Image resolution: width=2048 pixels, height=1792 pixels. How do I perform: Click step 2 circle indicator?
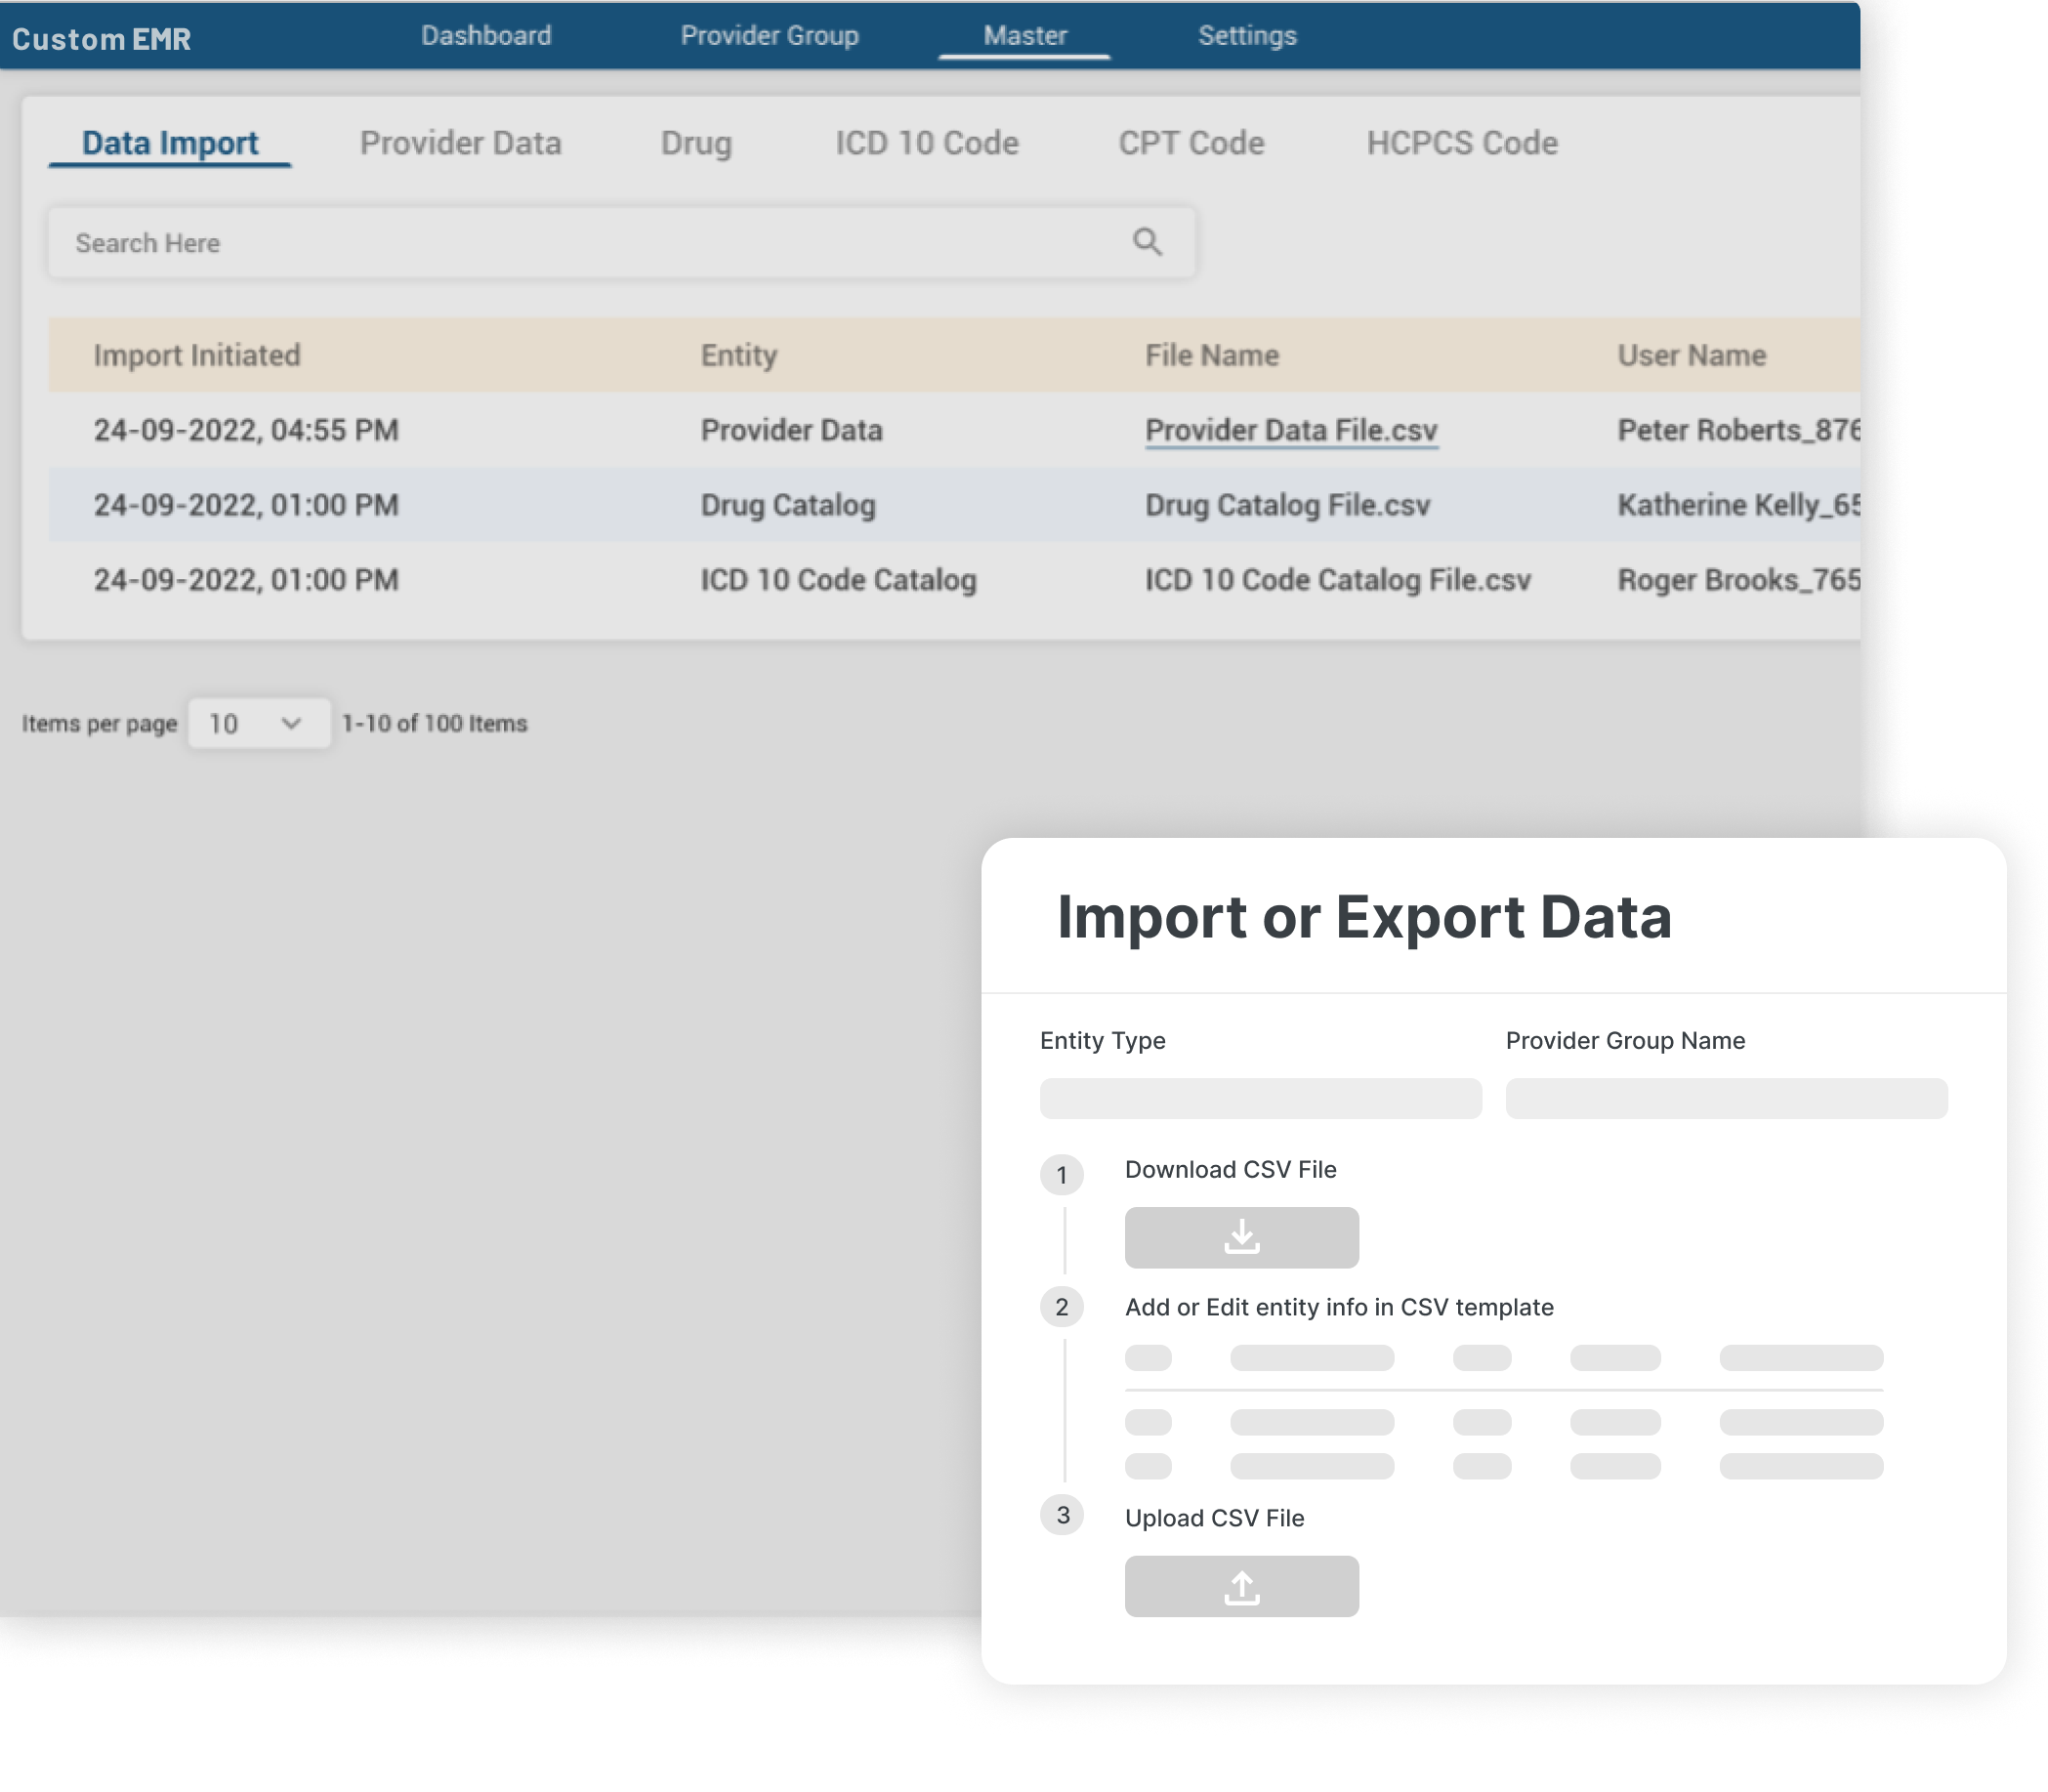[x=1062, y=1307]
